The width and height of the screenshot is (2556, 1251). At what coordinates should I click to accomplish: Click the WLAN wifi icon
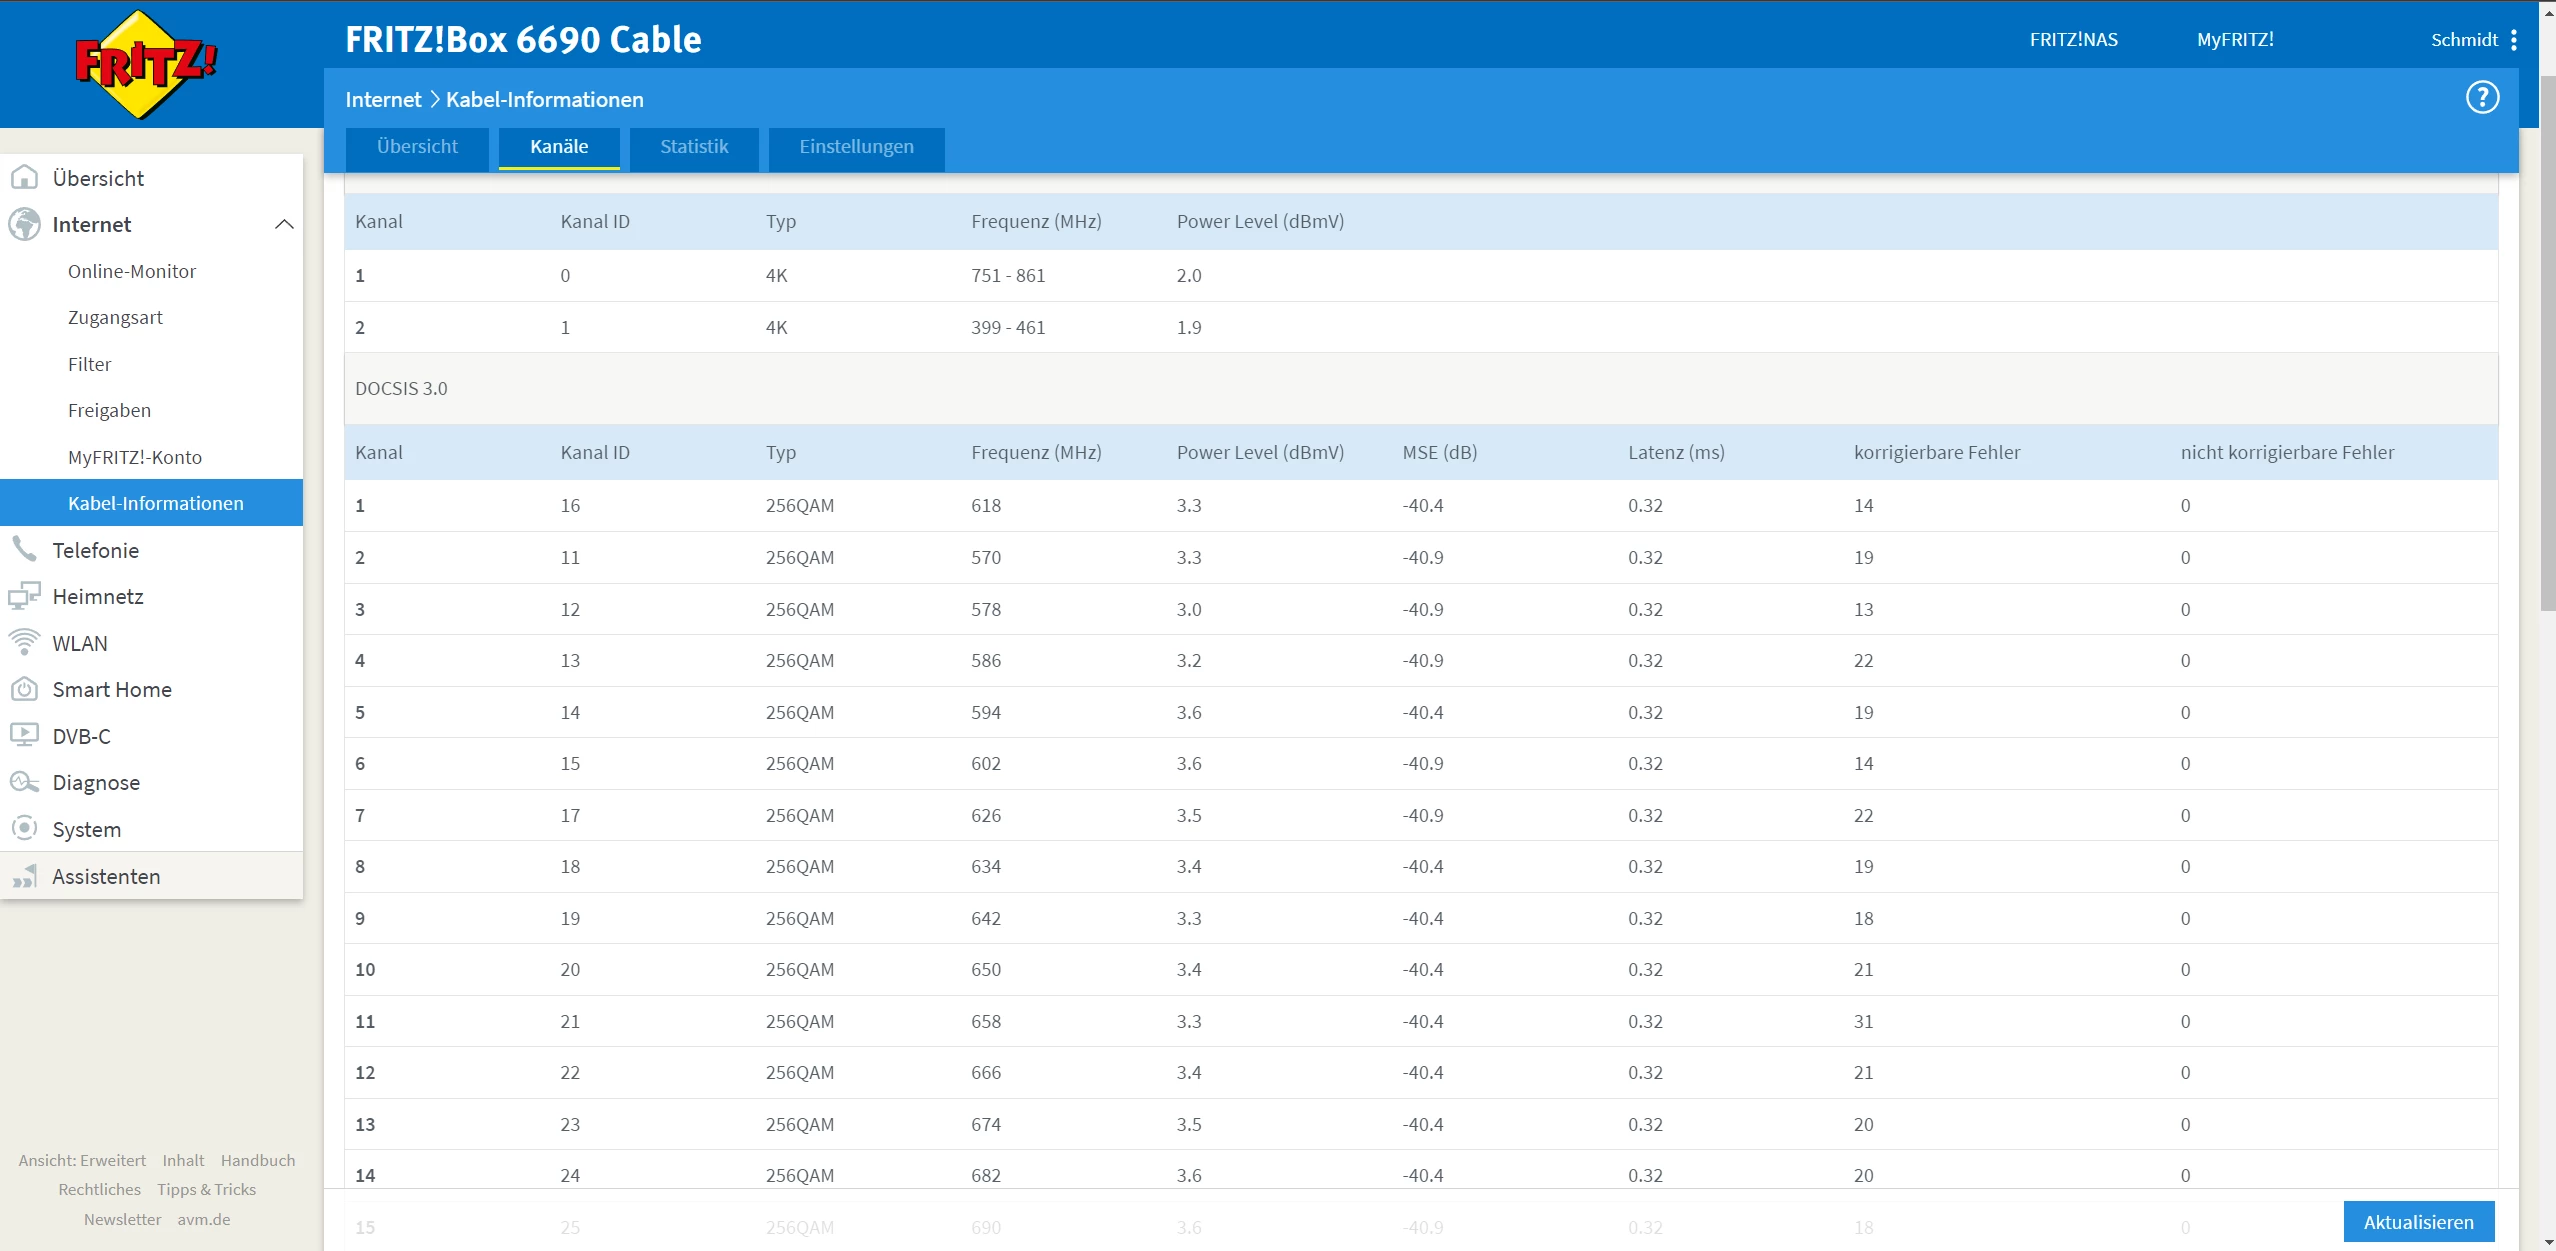tap(24, 642)
